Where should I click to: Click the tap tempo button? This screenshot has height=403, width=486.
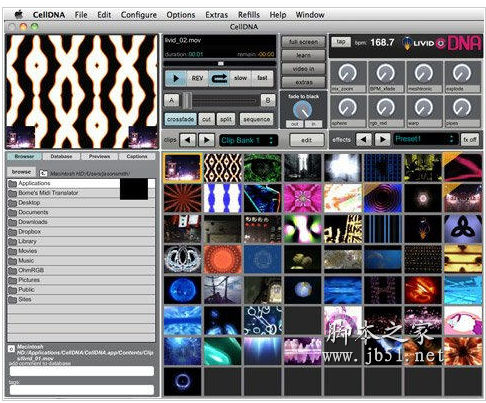pyautogui.click(x=341, y=42)
